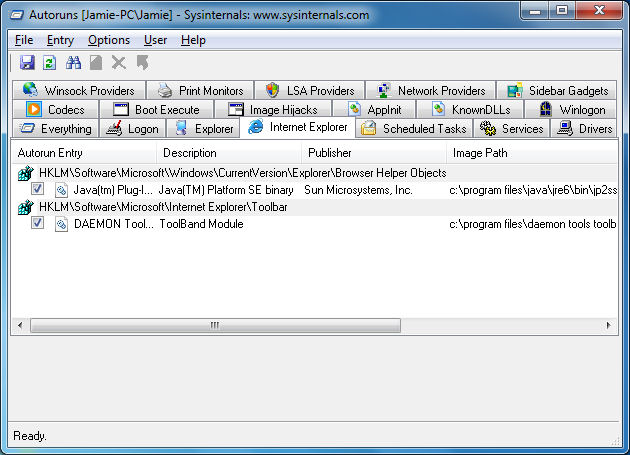Viewport: 630px width, 455px height.
Task: Open the Help menu
Action: [x=193, y=40]
